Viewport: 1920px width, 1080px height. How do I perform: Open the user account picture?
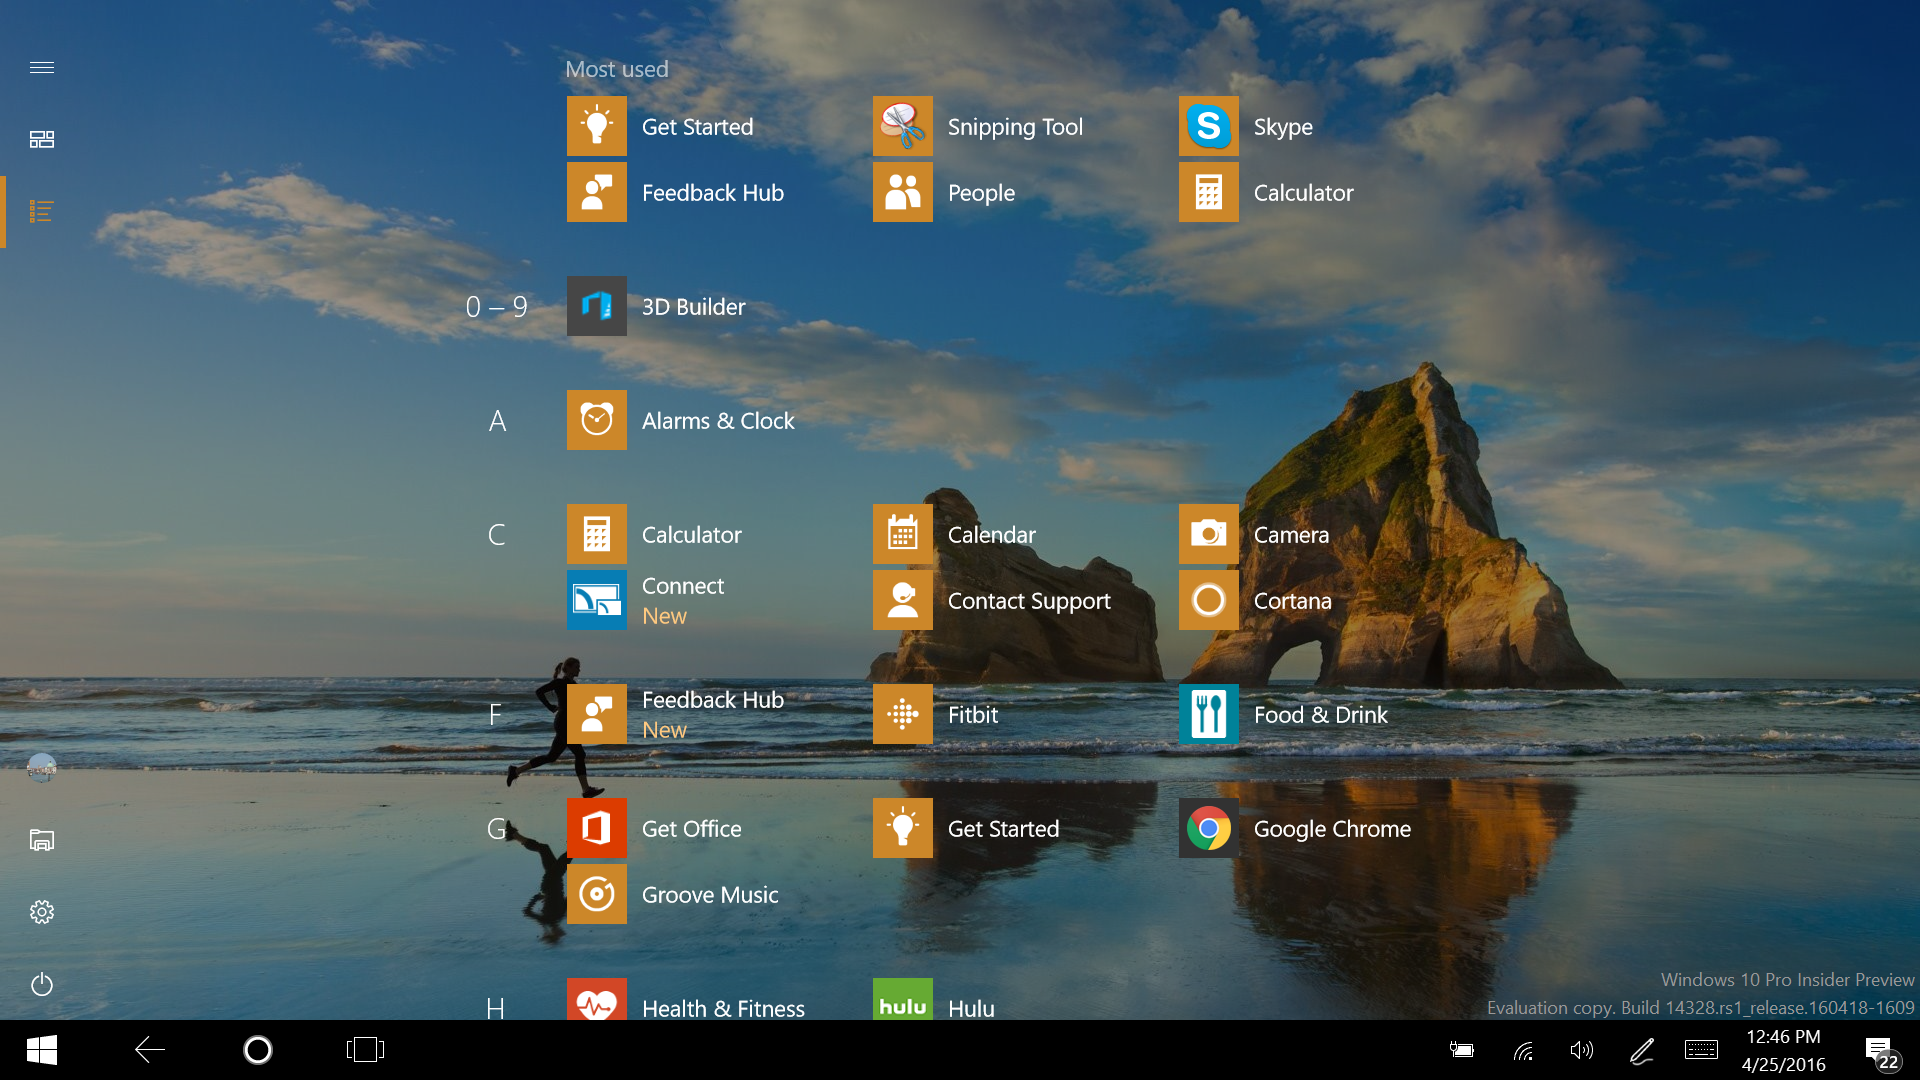point(42,768)
